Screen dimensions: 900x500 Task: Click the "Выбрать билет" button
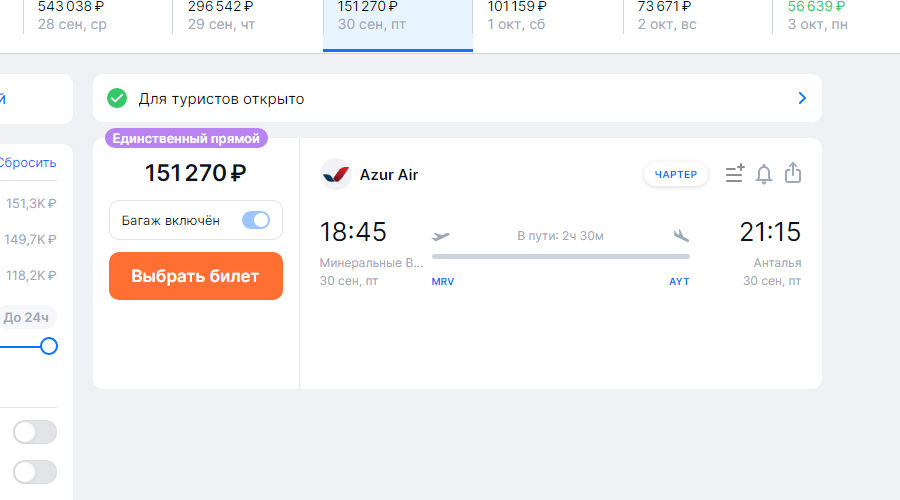(x=196, y=276)
